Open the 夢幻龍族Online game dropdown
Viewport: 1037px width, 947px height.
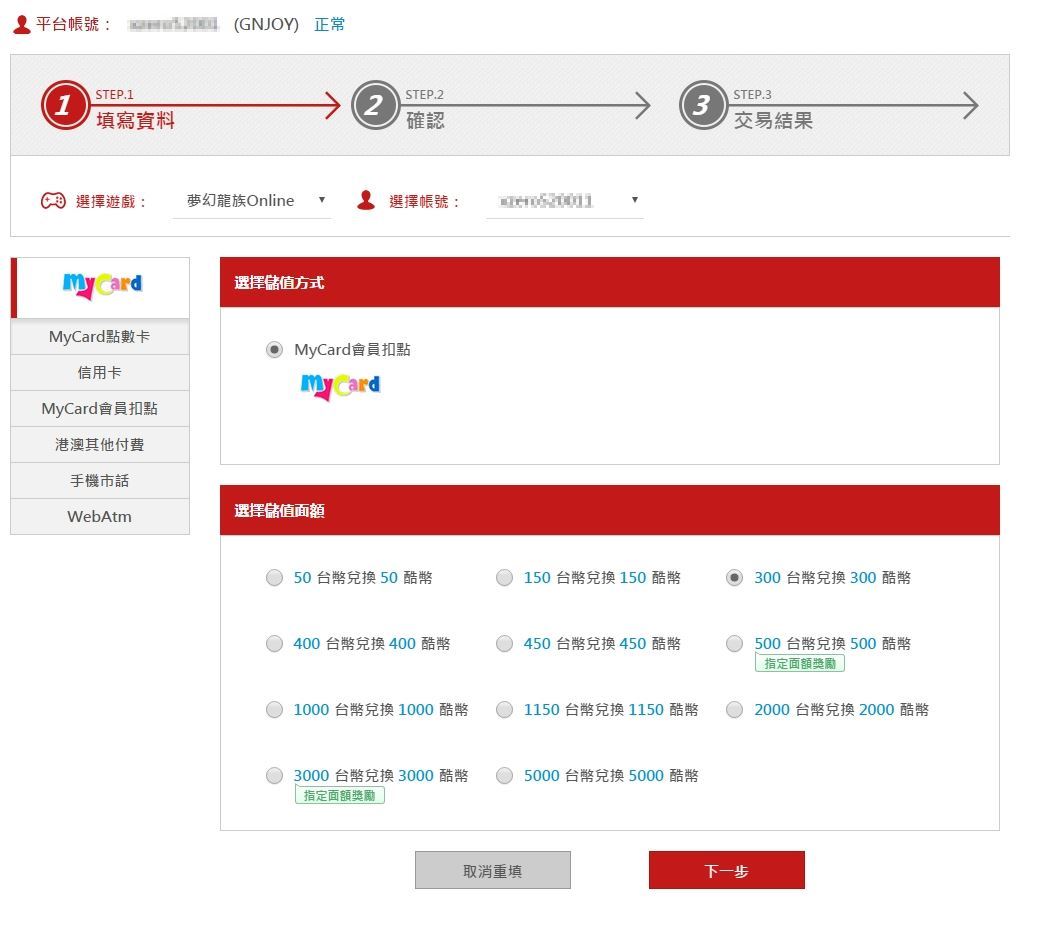tap(252, 200)
